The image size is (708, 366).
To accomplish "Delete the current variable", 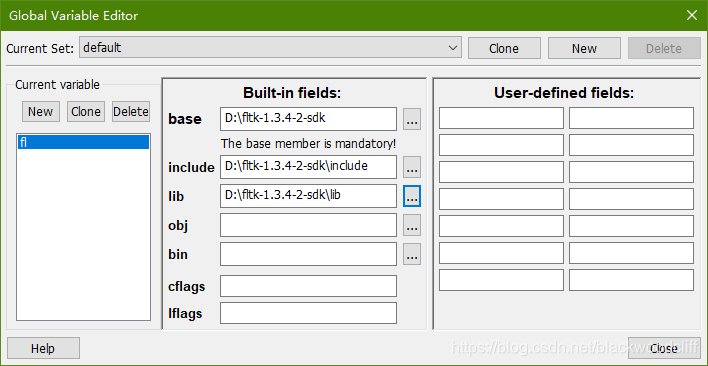I will [x=131, y=111].
